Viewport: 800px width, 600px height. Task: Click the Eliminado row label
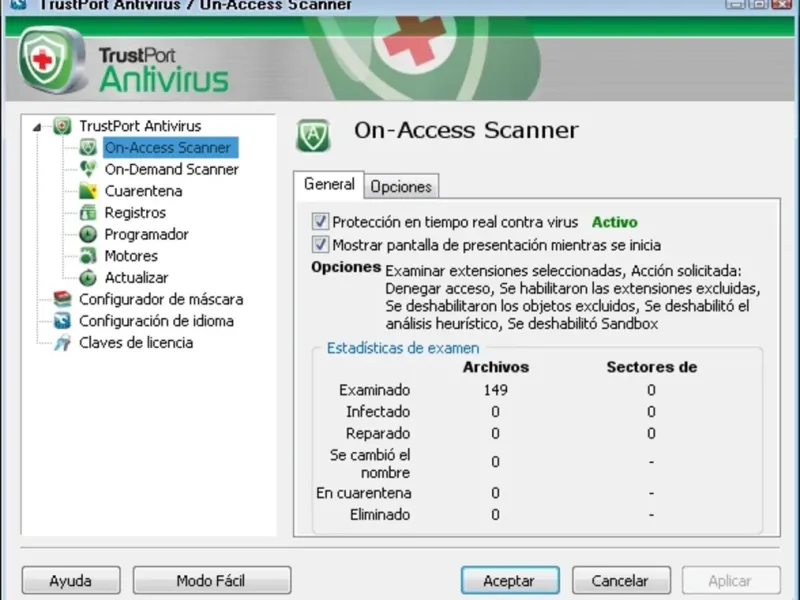[x=380, y=514]
